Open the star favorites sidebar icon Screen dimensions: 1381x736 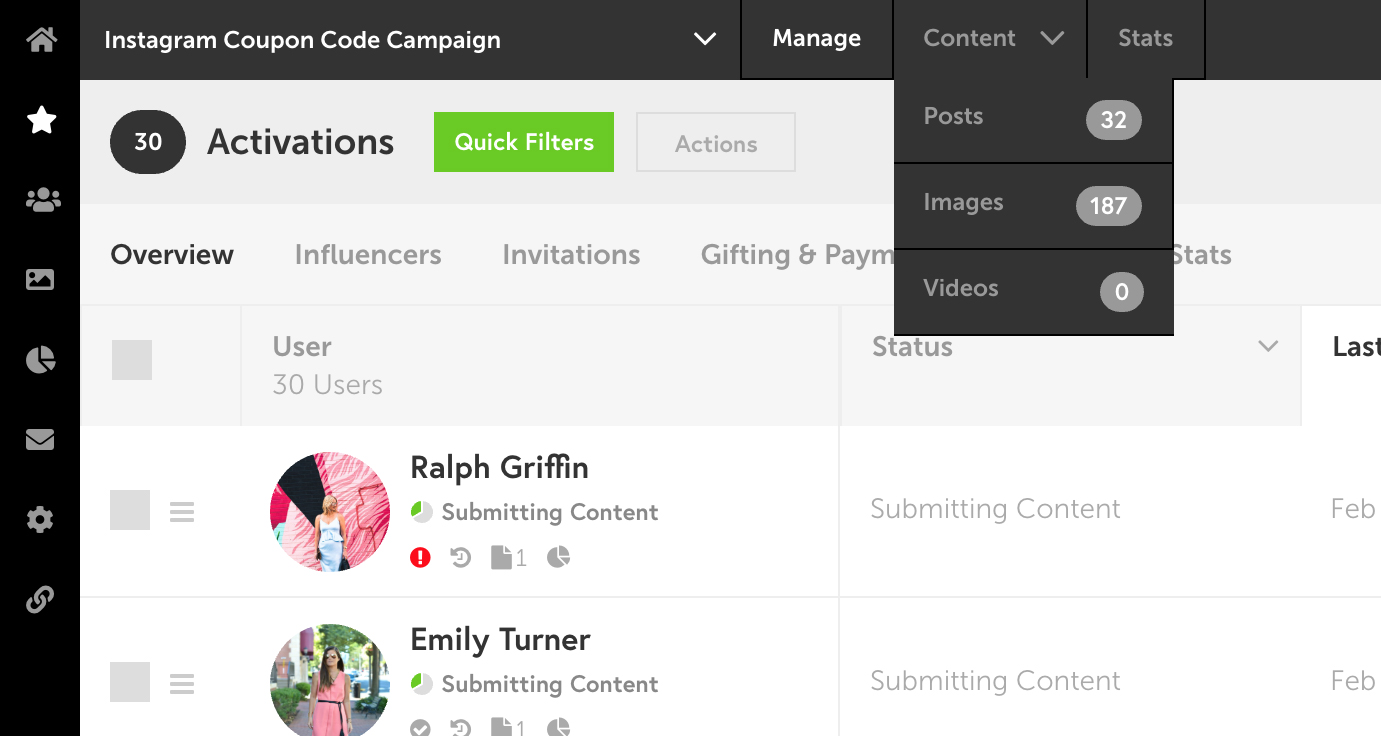point(41,120)
